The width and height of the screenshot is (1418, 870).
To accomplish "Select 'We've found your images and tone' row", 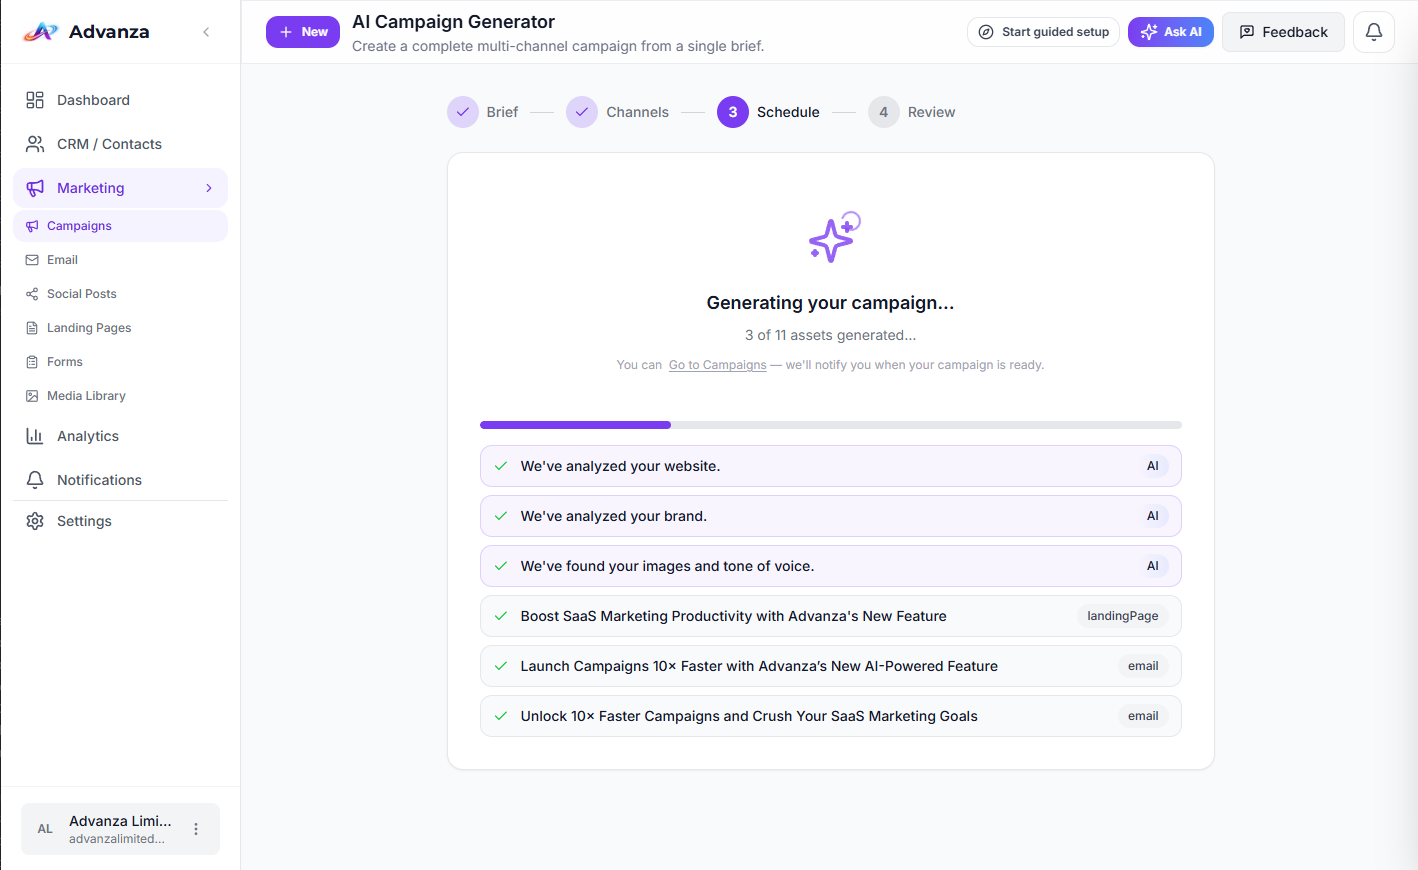I will 831,566.
